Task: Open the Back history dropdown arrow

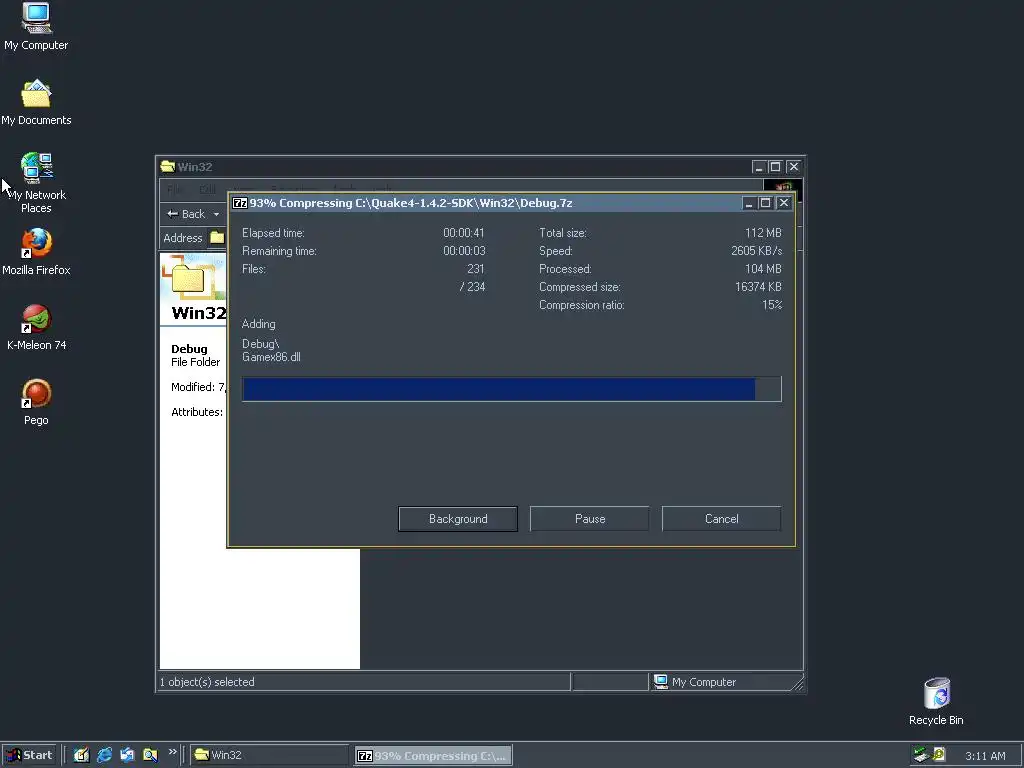Action: 216,214
